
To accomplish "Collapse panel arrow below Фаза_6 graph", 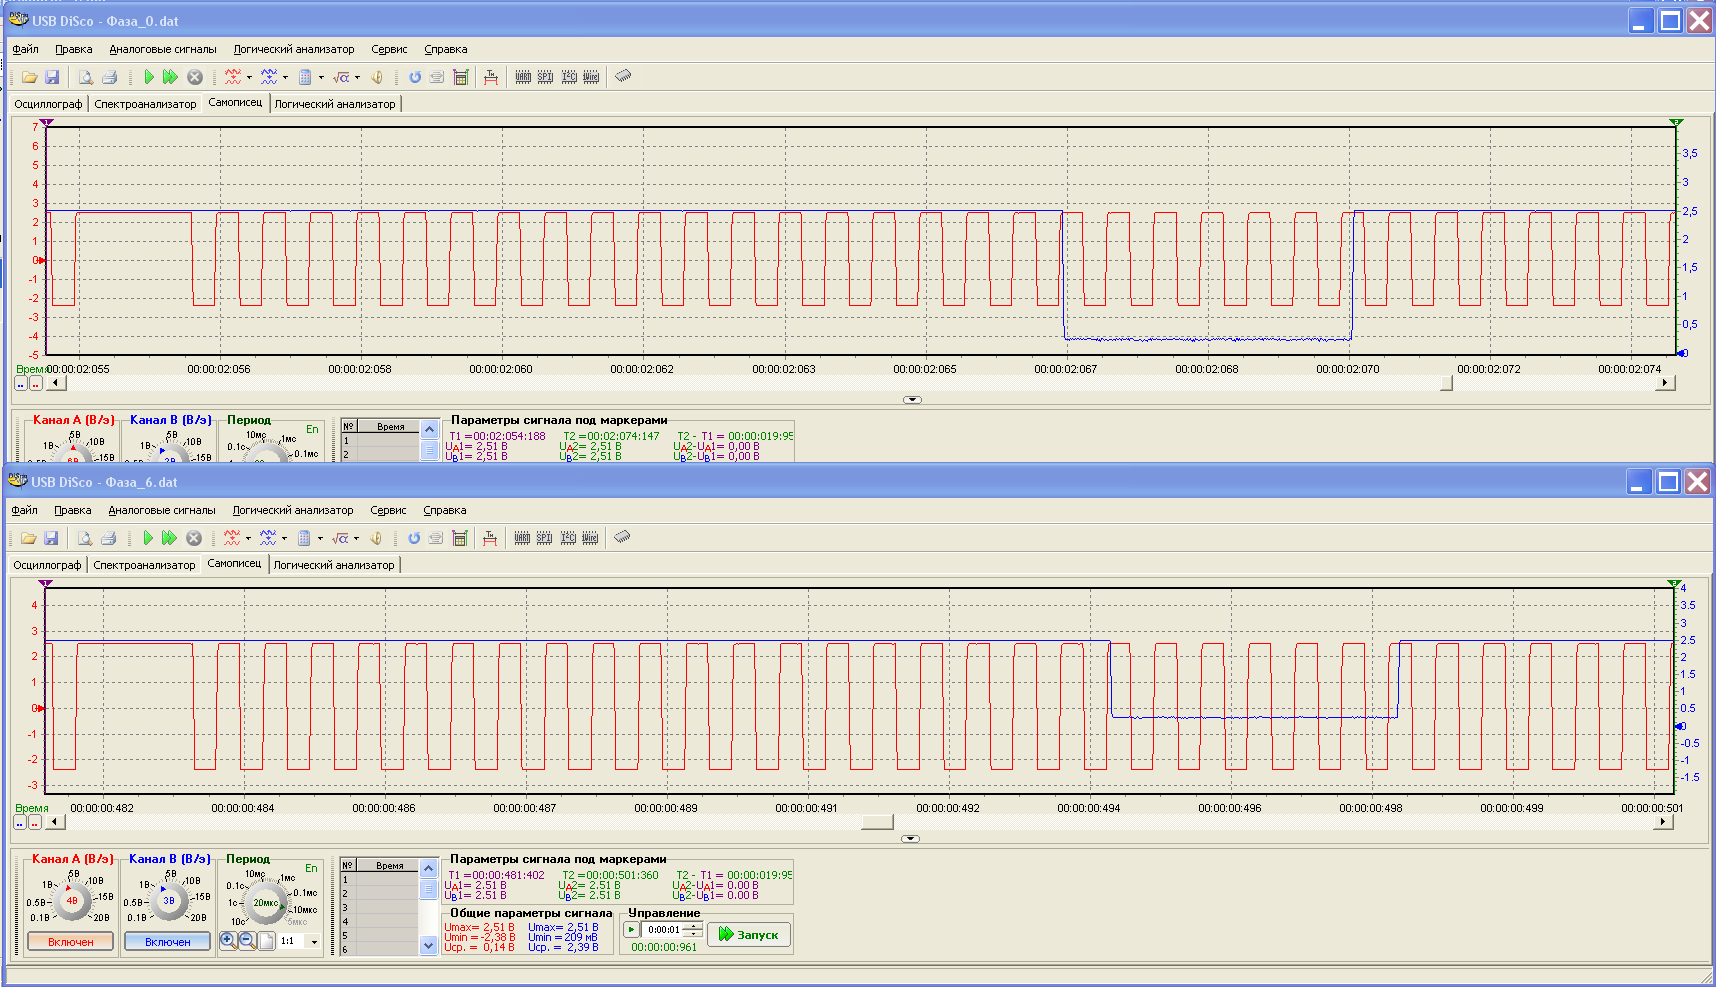I will (x=911, y=839).
